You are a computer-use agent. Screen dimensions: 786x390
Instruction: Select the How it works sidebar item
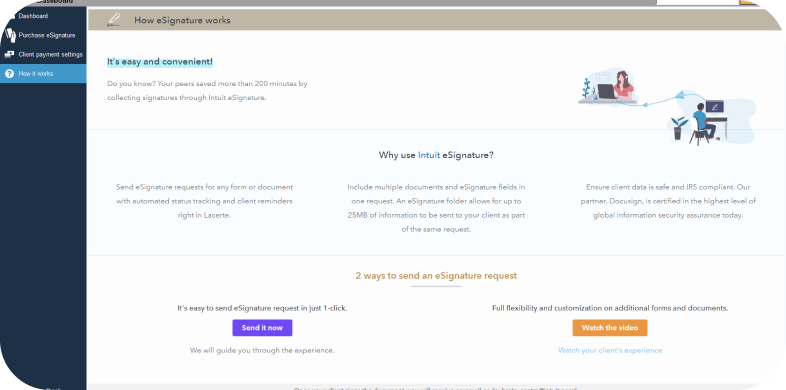[43, 74]
